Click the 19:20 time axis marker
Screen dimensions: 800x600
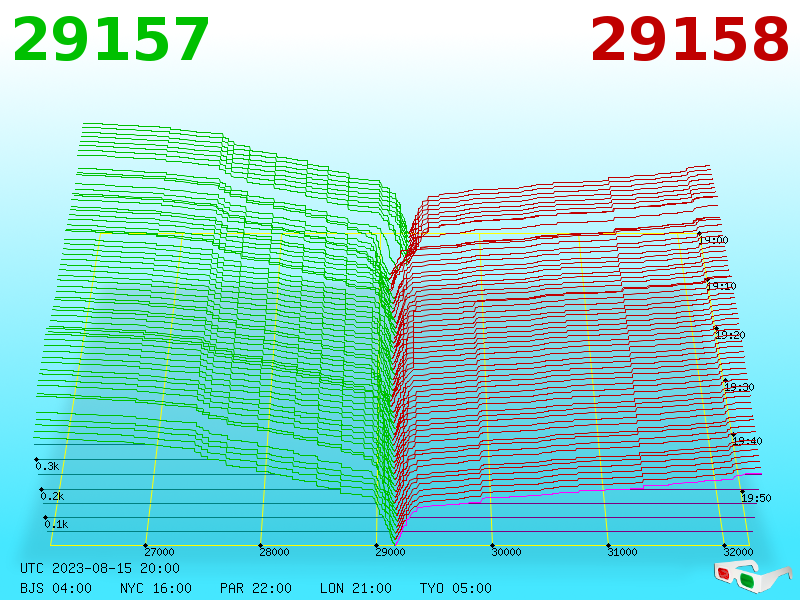point(731,335)
